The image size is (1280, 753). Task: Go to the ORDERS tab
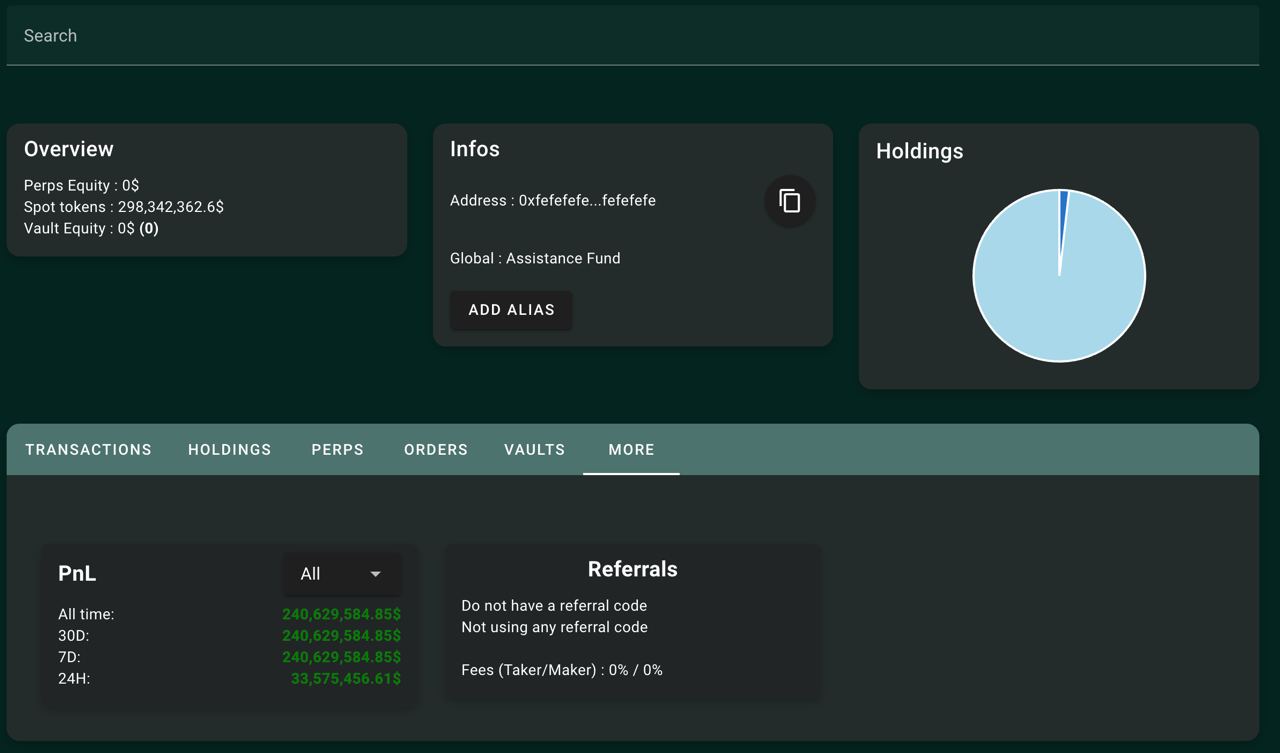pyautogui.click(x=436, y=450)
